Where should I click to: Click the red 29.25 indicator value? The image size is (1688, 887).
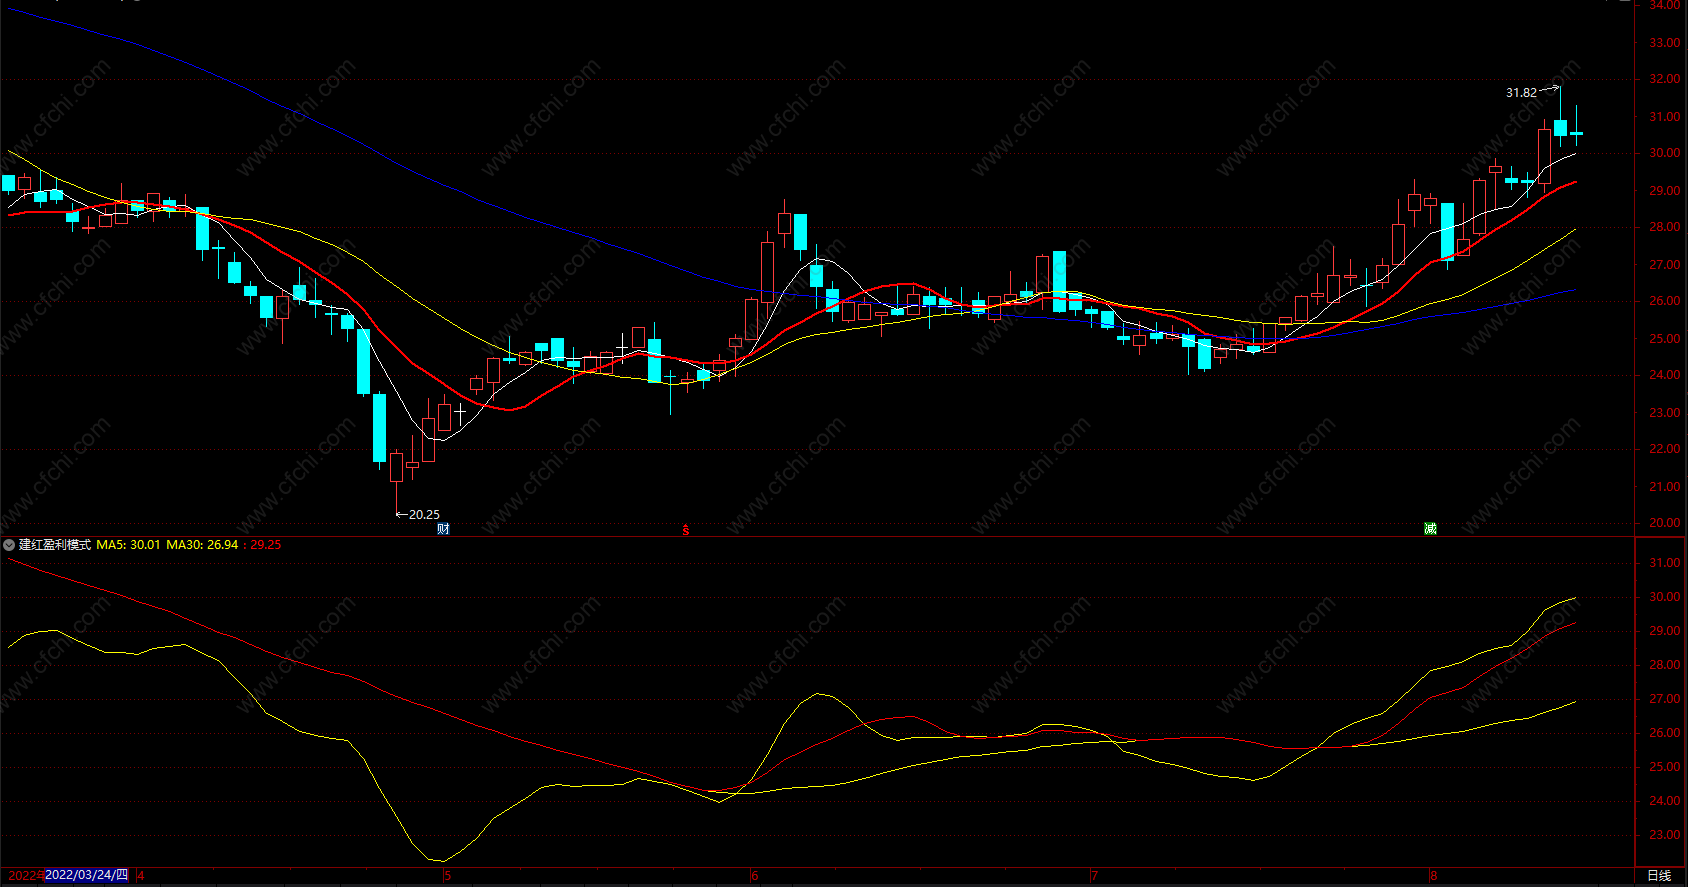pyautogui.click(x=266, y=545)
